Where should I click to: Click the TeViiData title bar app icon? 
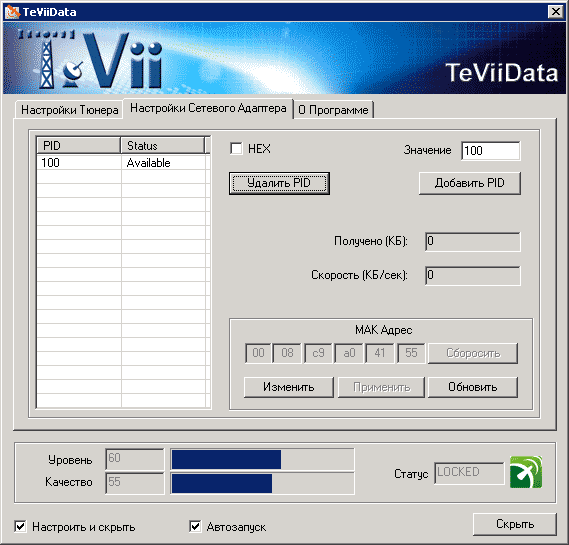[12, 12]
